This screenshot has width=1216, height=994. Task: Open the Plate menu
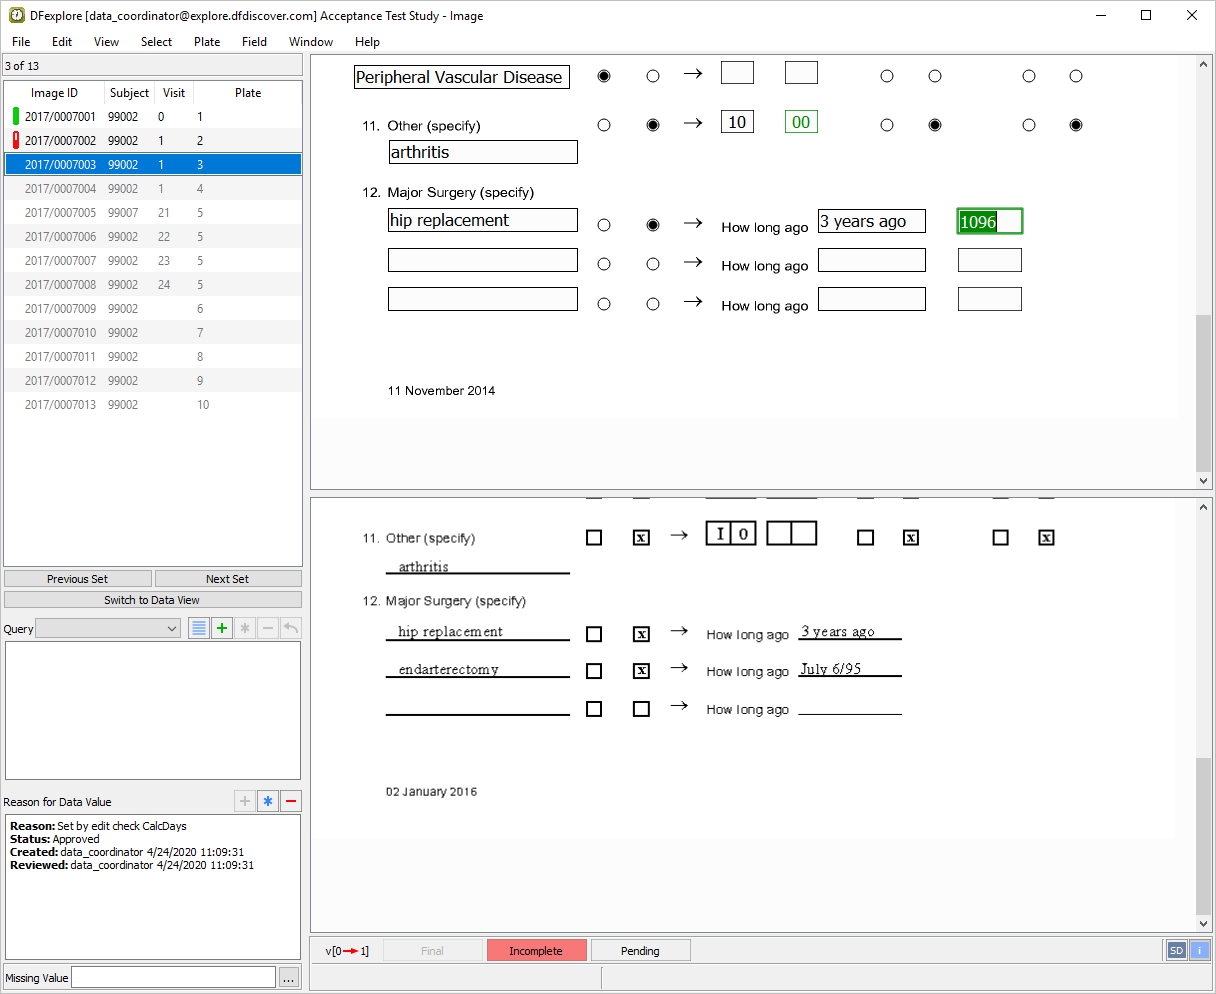click(207, 42)
